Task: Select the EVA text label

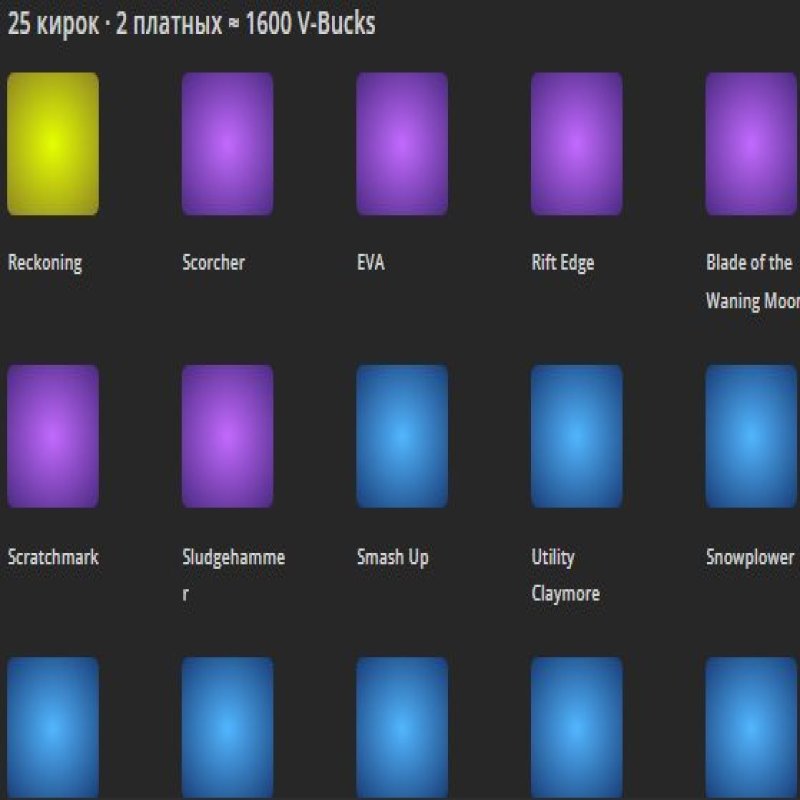Action: click(370, 263)
